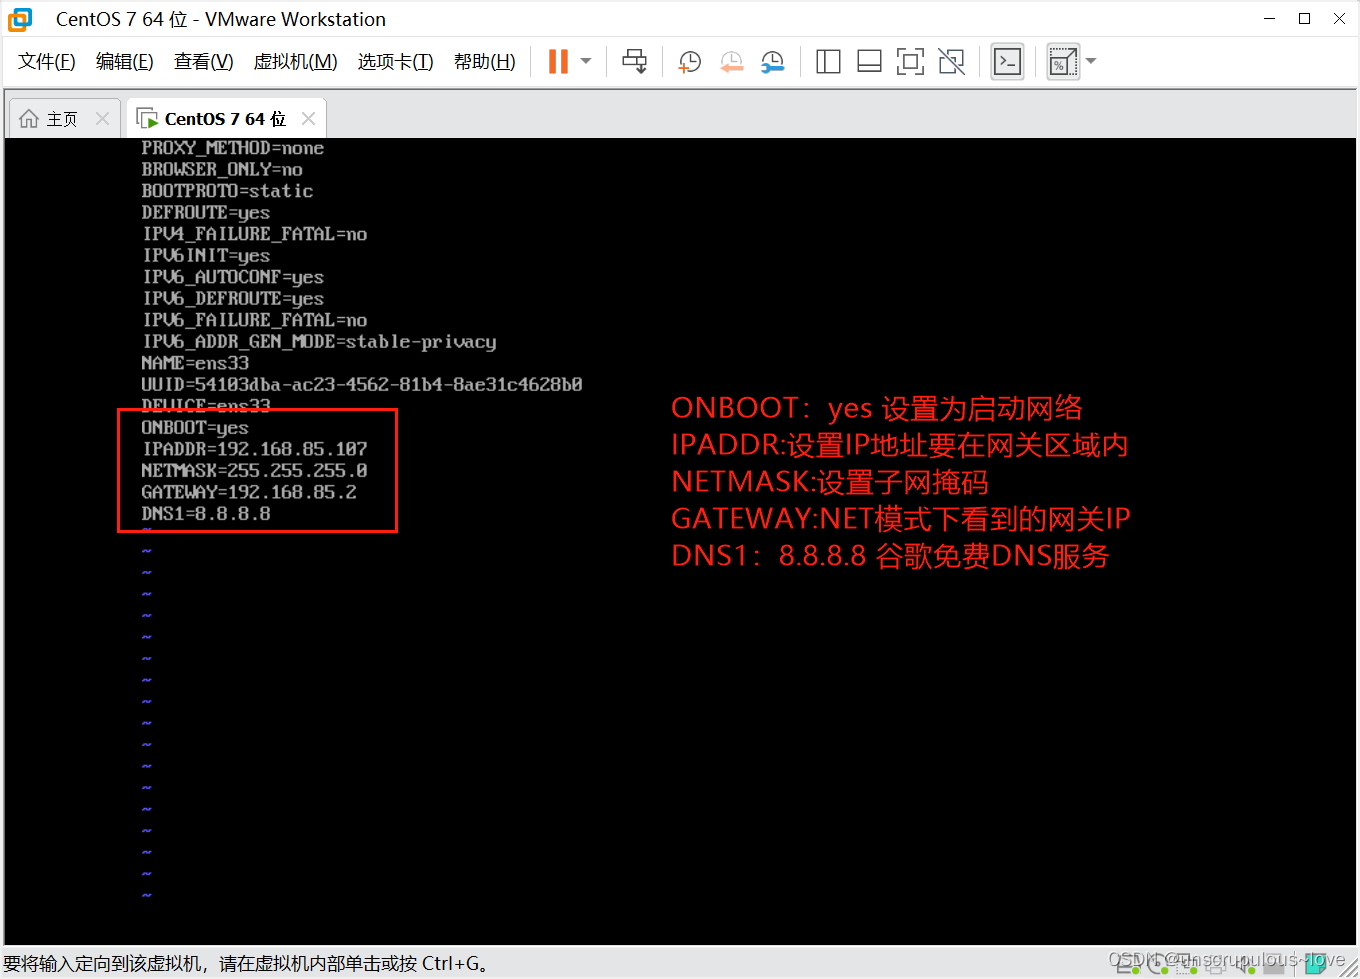This screenshot has height=979, width=1360.
Task: Take a snapshot of this virtual machine
Action: pyautogui.click(x=689, y=62)
